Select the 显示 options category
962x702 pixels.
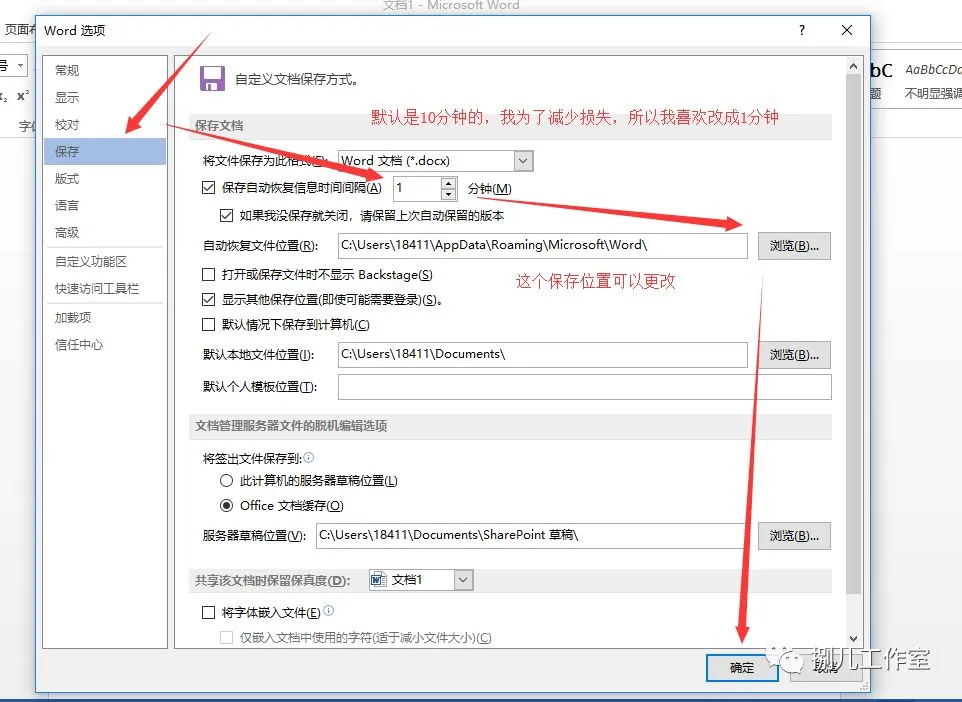(105, 97)
